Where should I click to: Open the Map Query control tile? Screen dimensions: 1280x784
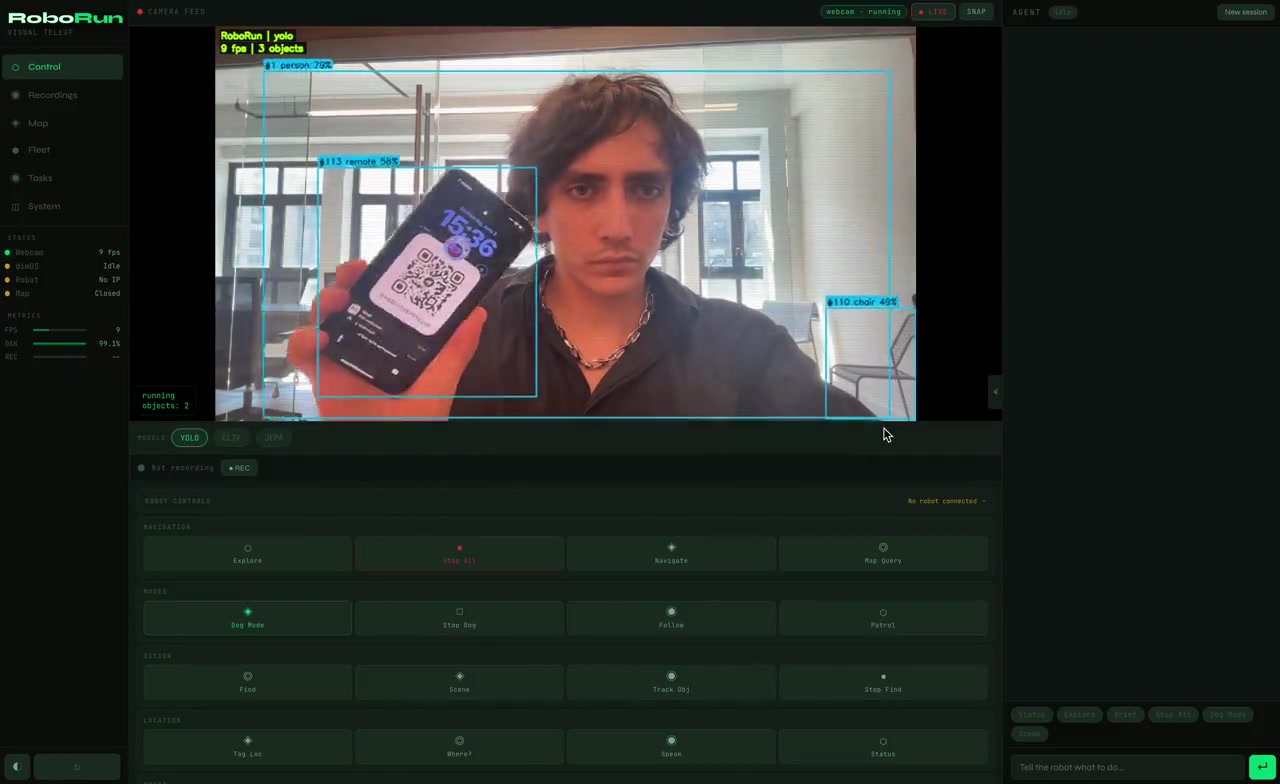[883, 554]
